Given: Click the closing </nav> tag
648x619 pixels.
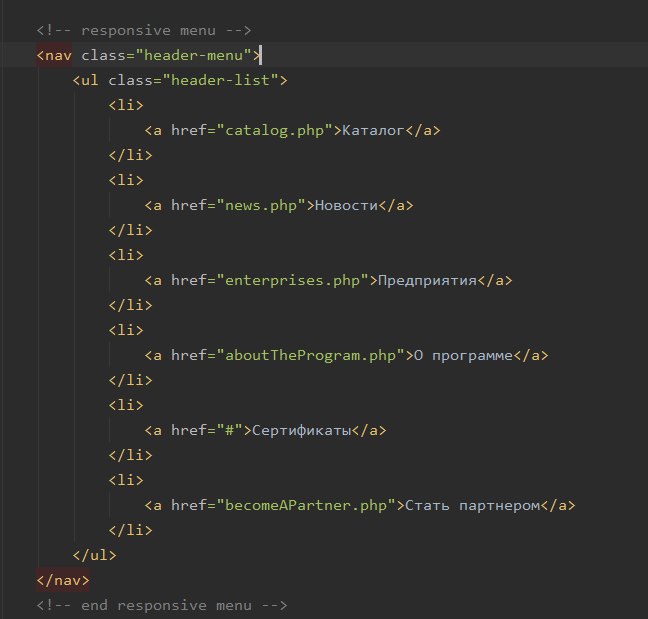Looking at the screenshot, I should pyautogui.click(x=63, y=580).
